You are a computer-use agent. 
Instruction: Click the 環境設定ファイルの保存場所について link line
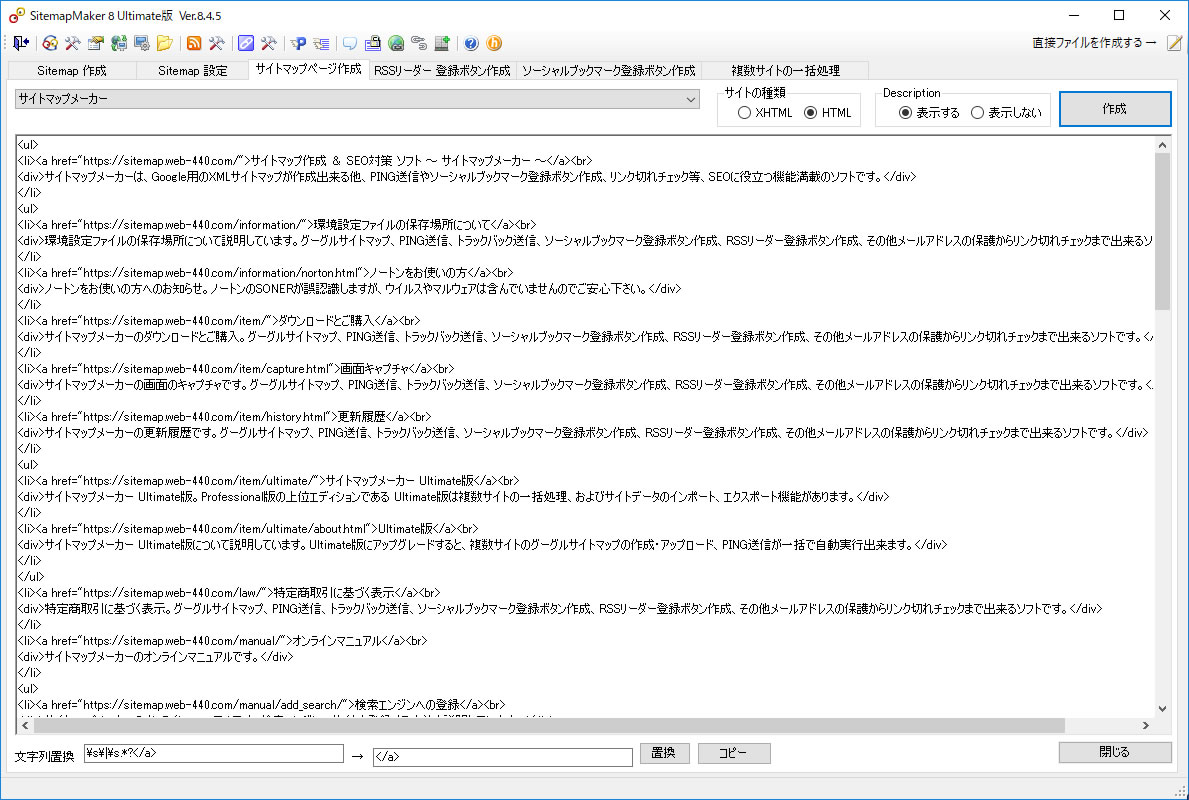click(x=277, y=224)
